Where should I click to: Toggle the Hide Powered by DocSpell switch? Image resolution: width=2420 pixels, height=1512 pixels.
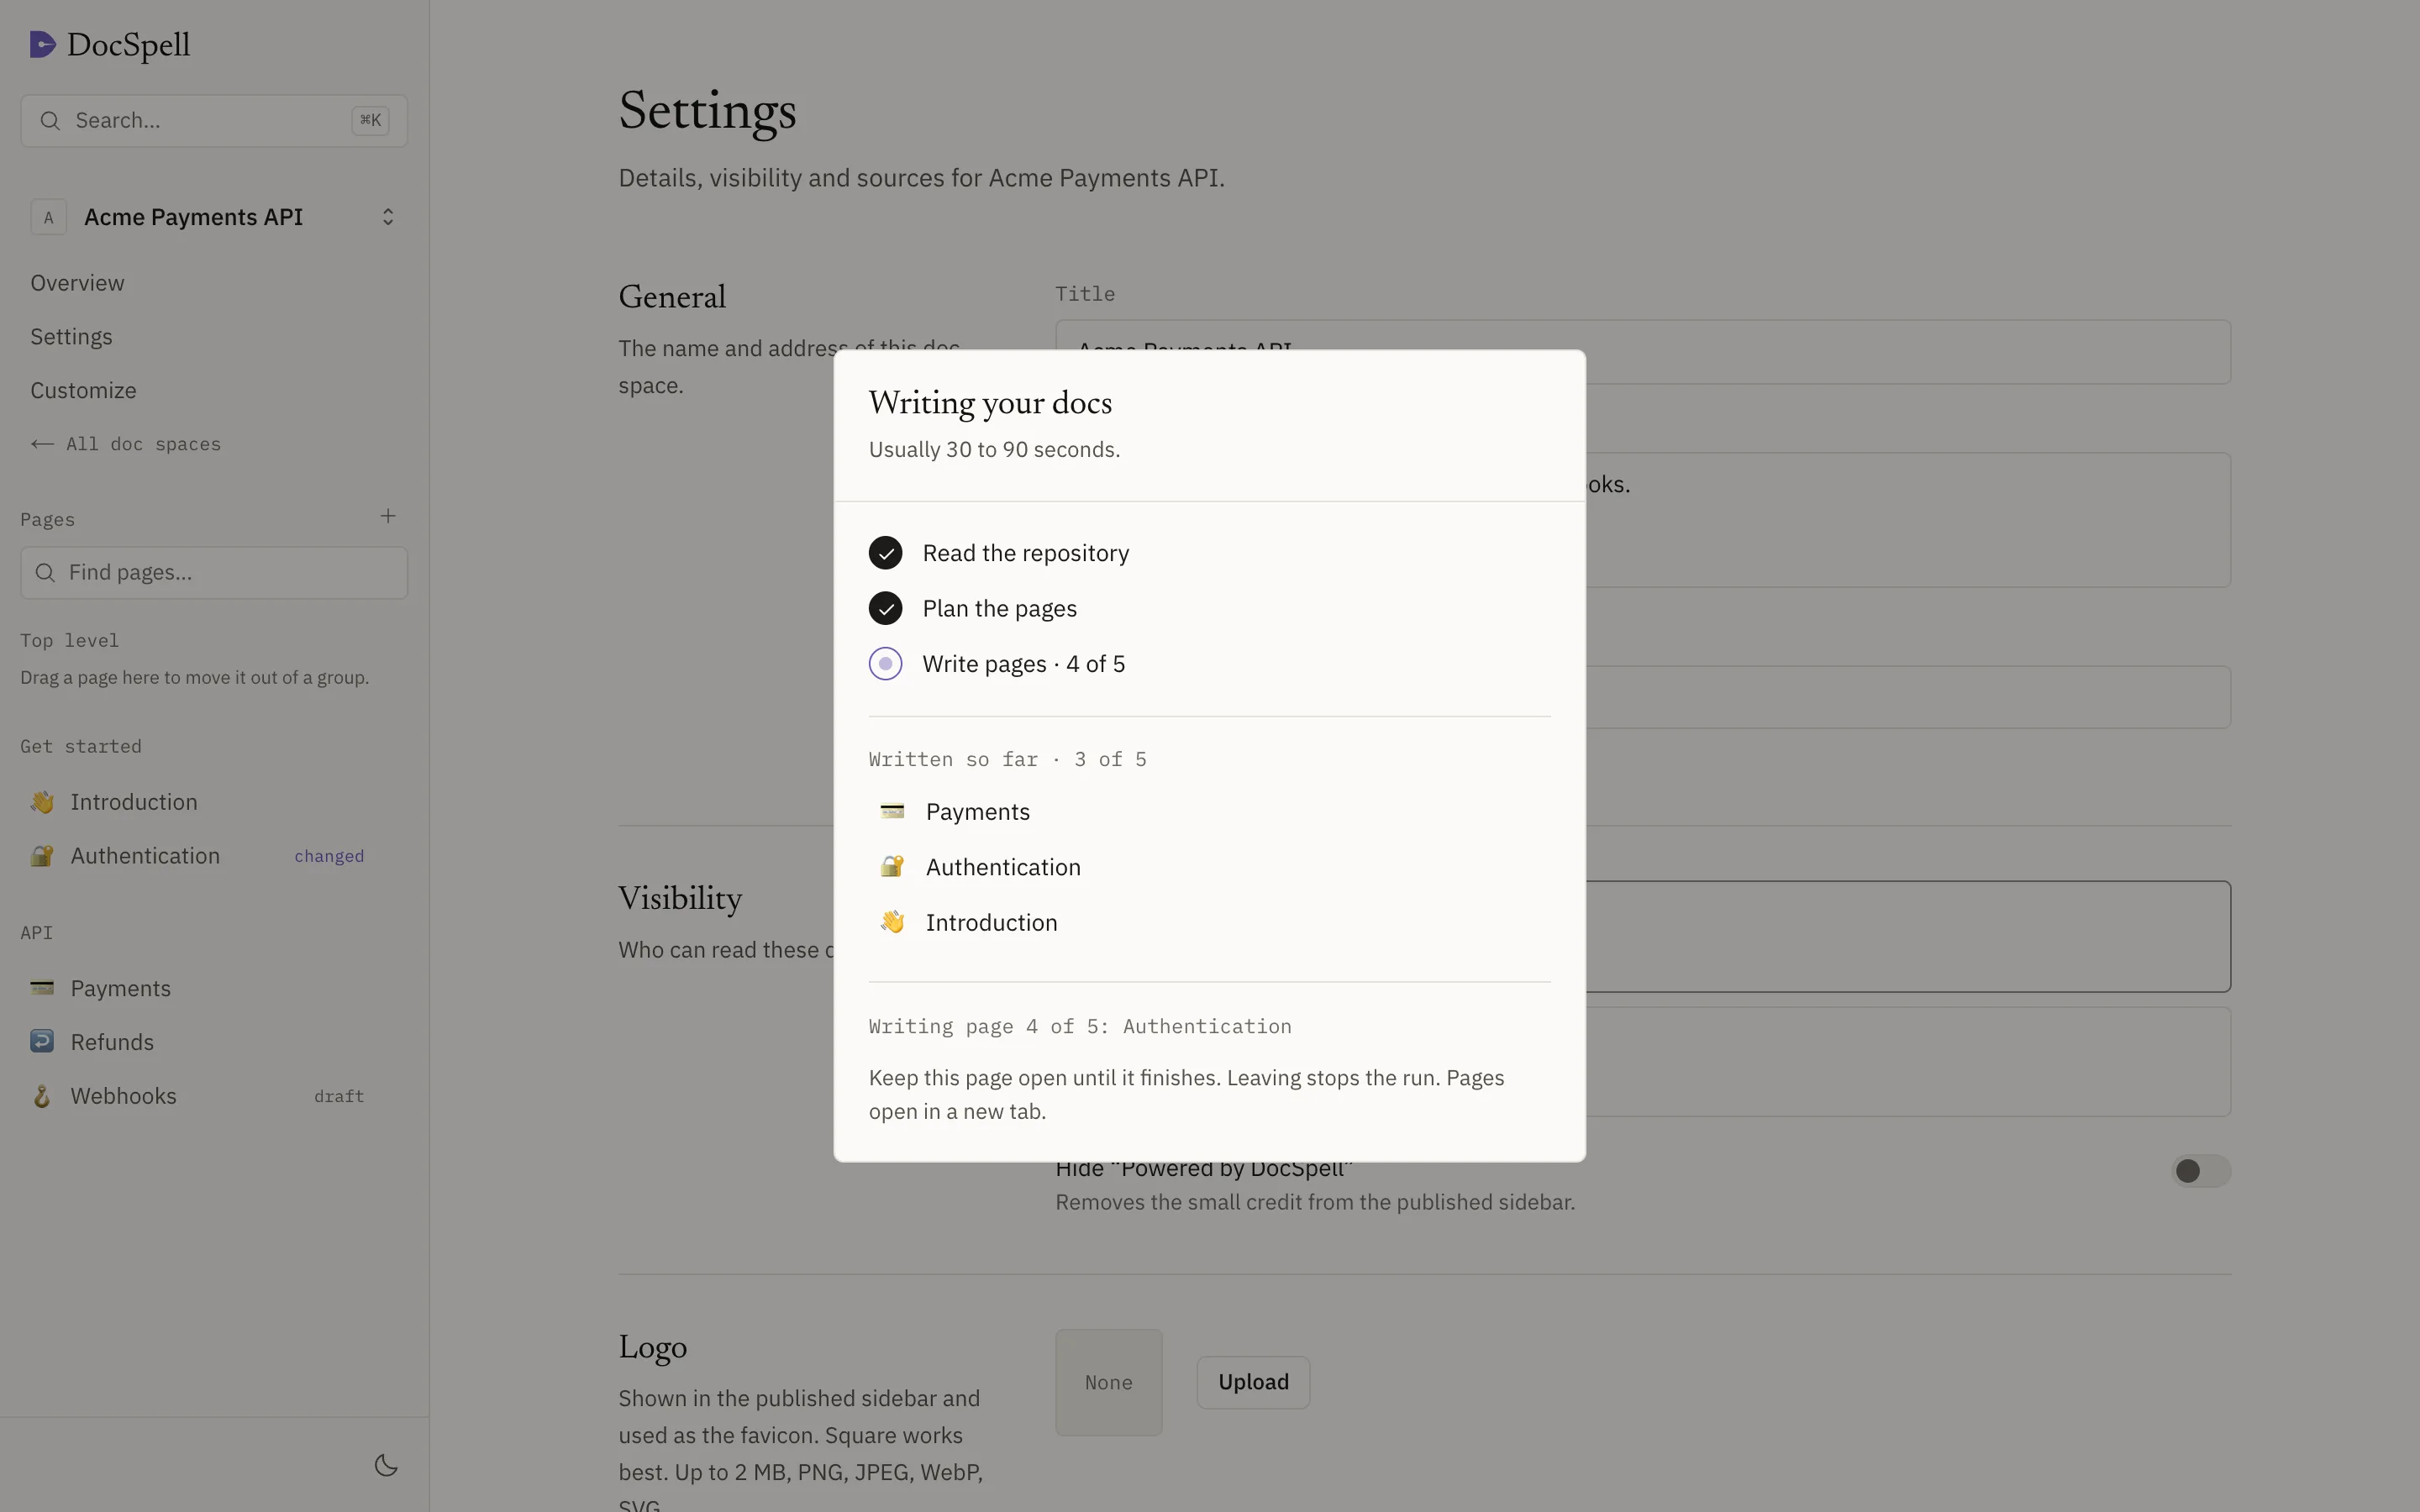click(2200, 1170)
